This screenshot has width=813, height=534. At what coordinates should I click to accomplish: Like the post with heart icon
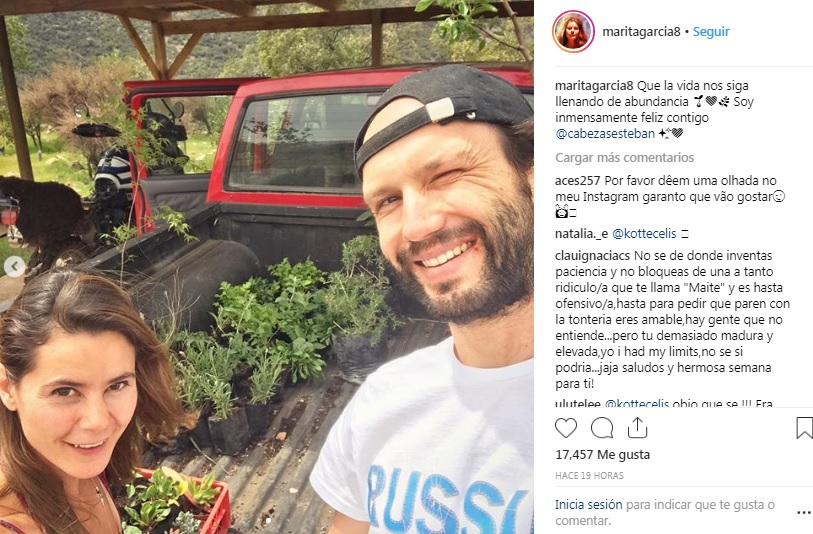(566, 428)
